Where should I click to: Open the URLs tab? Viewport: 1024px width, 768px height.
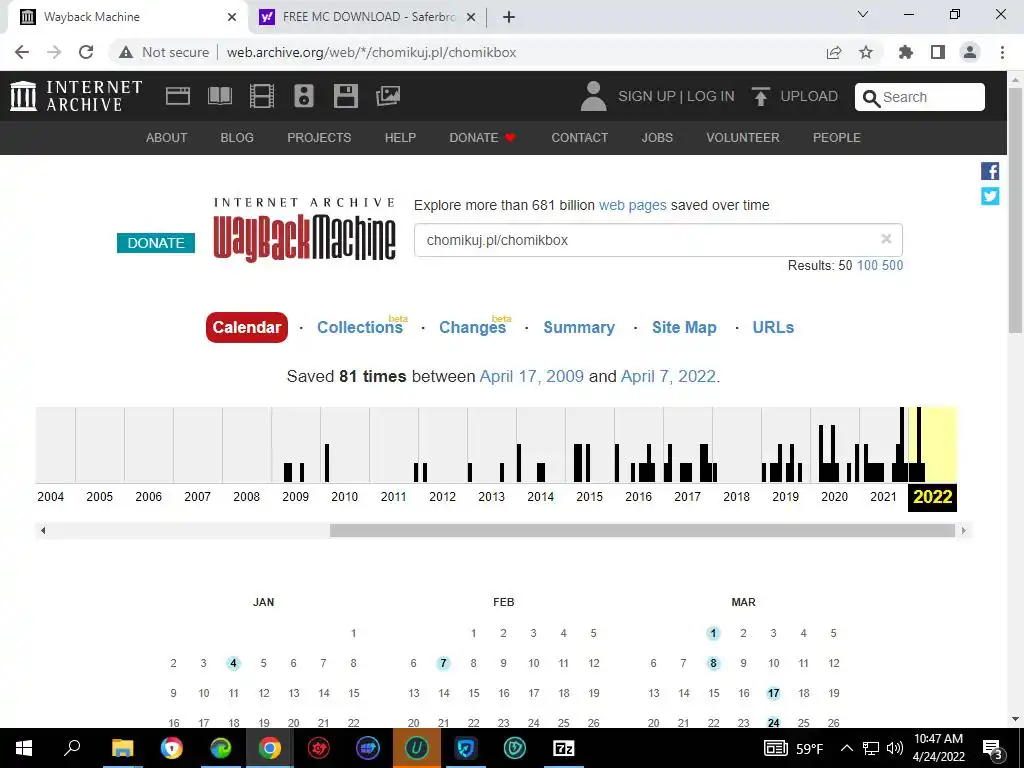773,327
